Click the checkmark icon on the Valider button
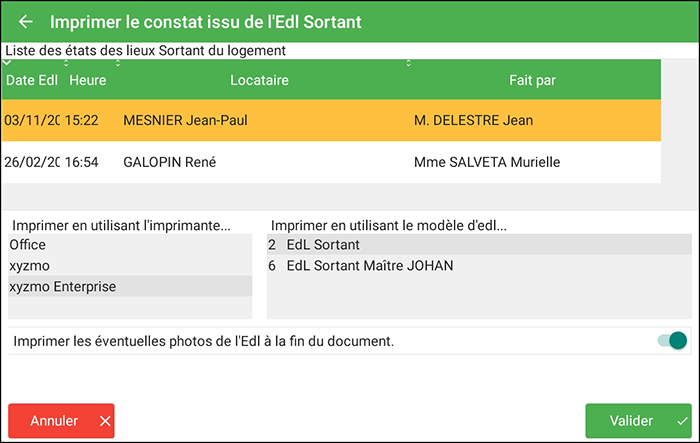 click(x=682, y=422)
